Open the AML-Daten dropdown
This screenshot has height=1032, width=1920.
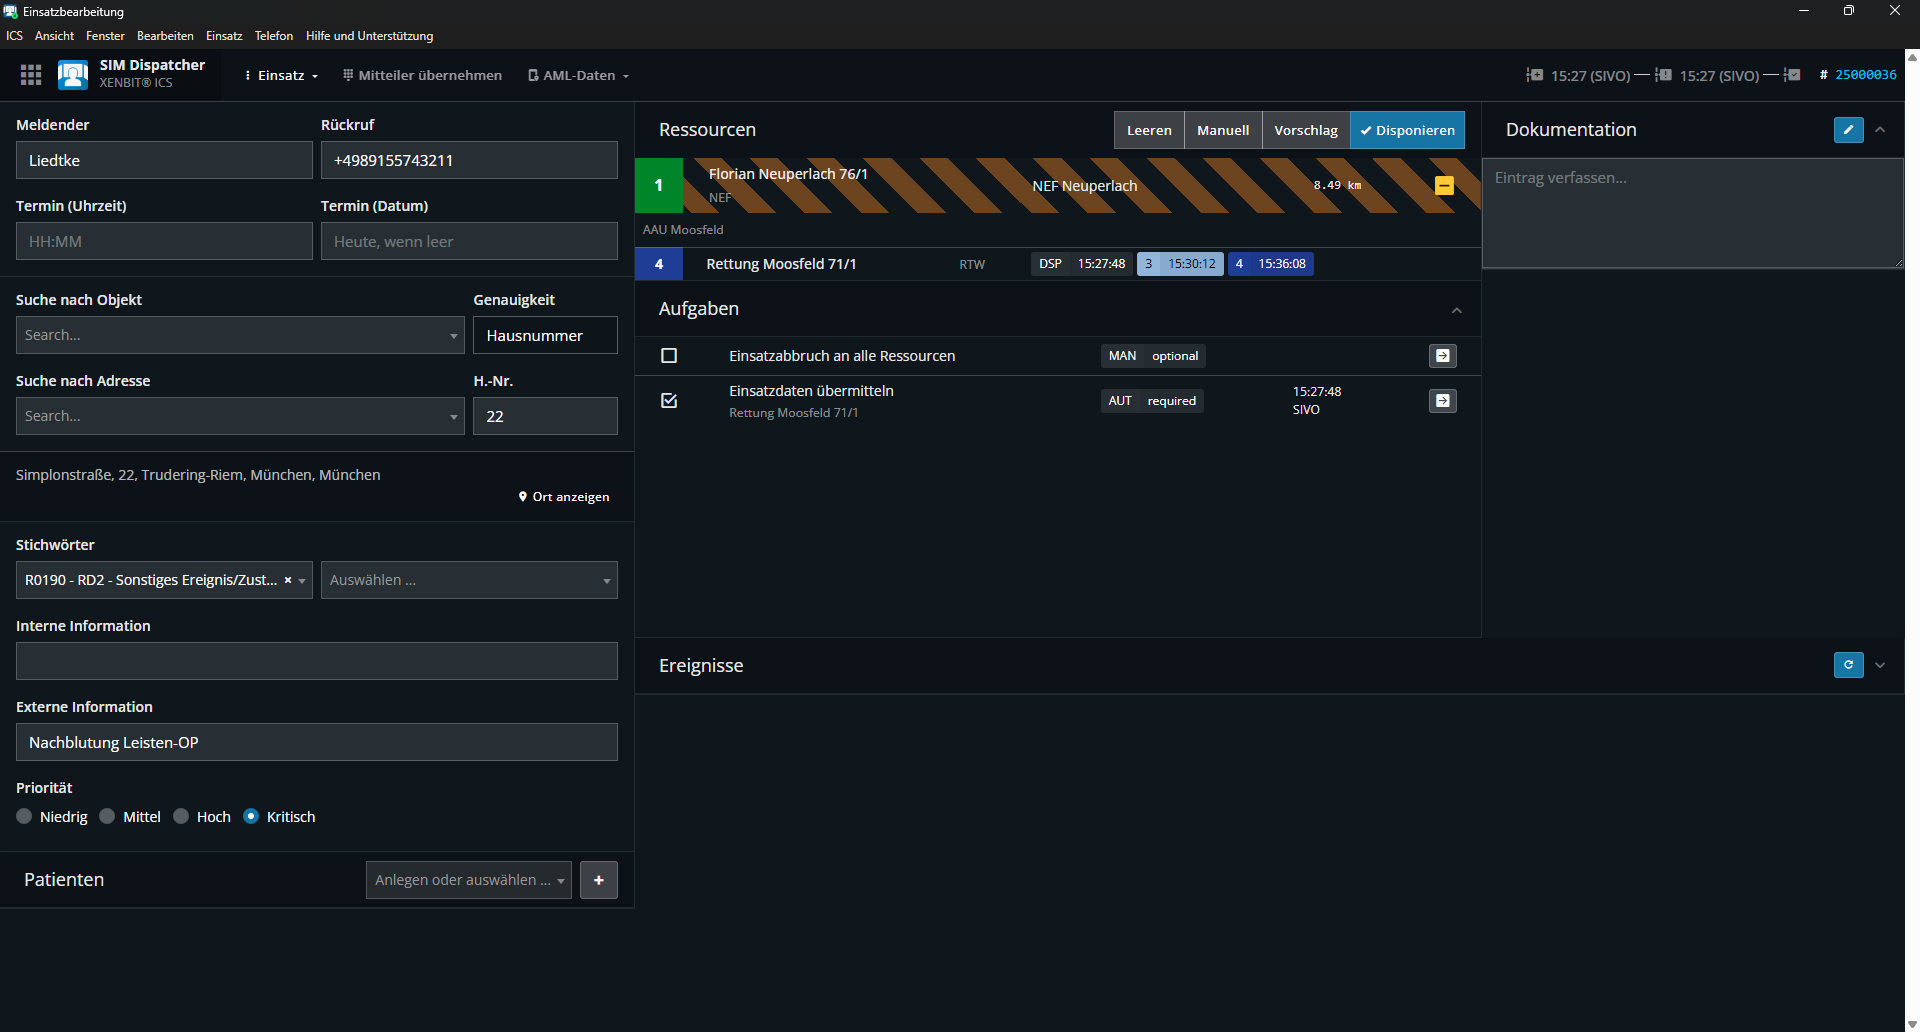(579, 76)
